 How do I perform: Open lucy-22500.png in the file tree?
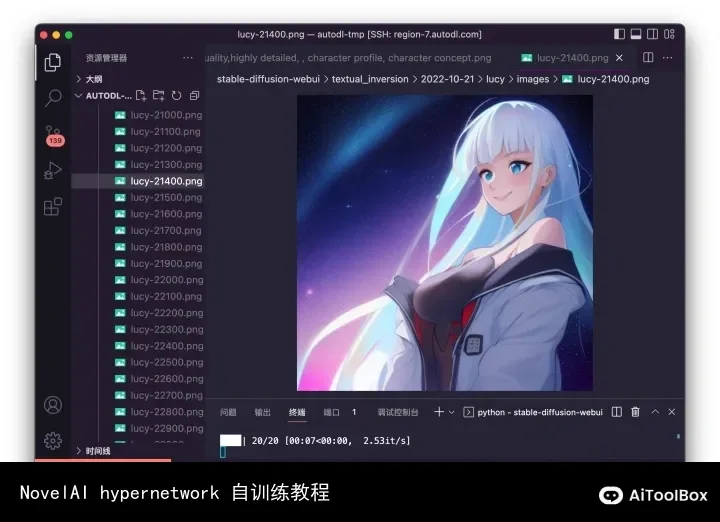(x=138, y=362)
